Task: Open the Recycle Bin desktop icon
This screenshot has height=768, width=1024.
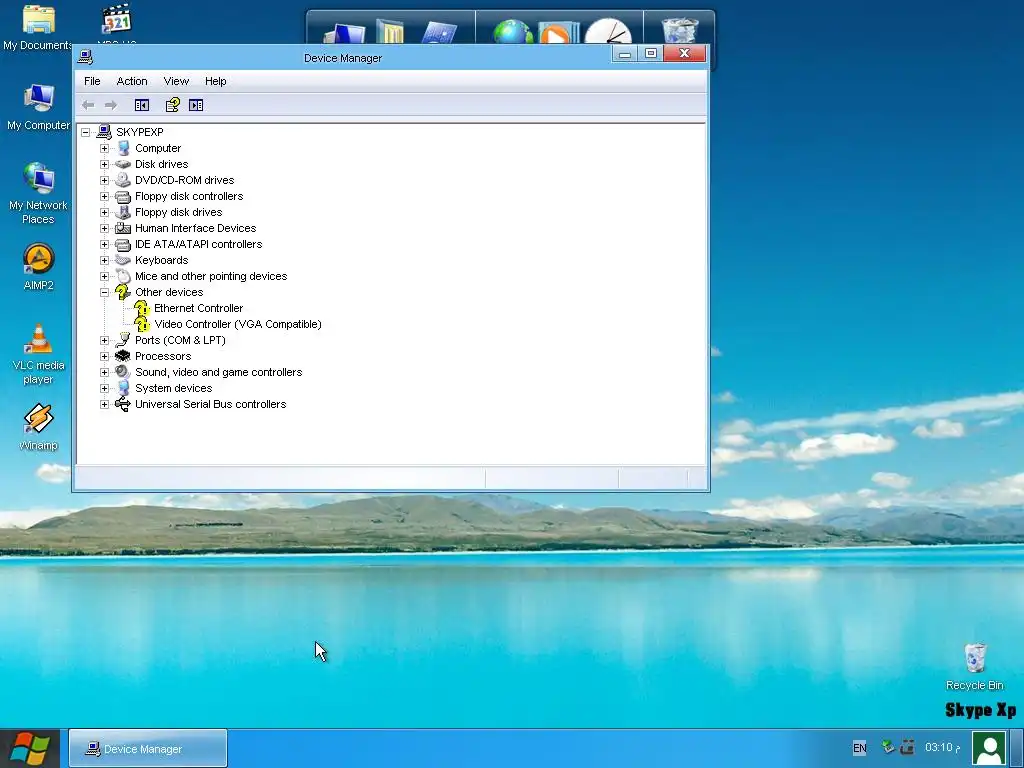Action: pyautogui.click(x=975, y=666)
